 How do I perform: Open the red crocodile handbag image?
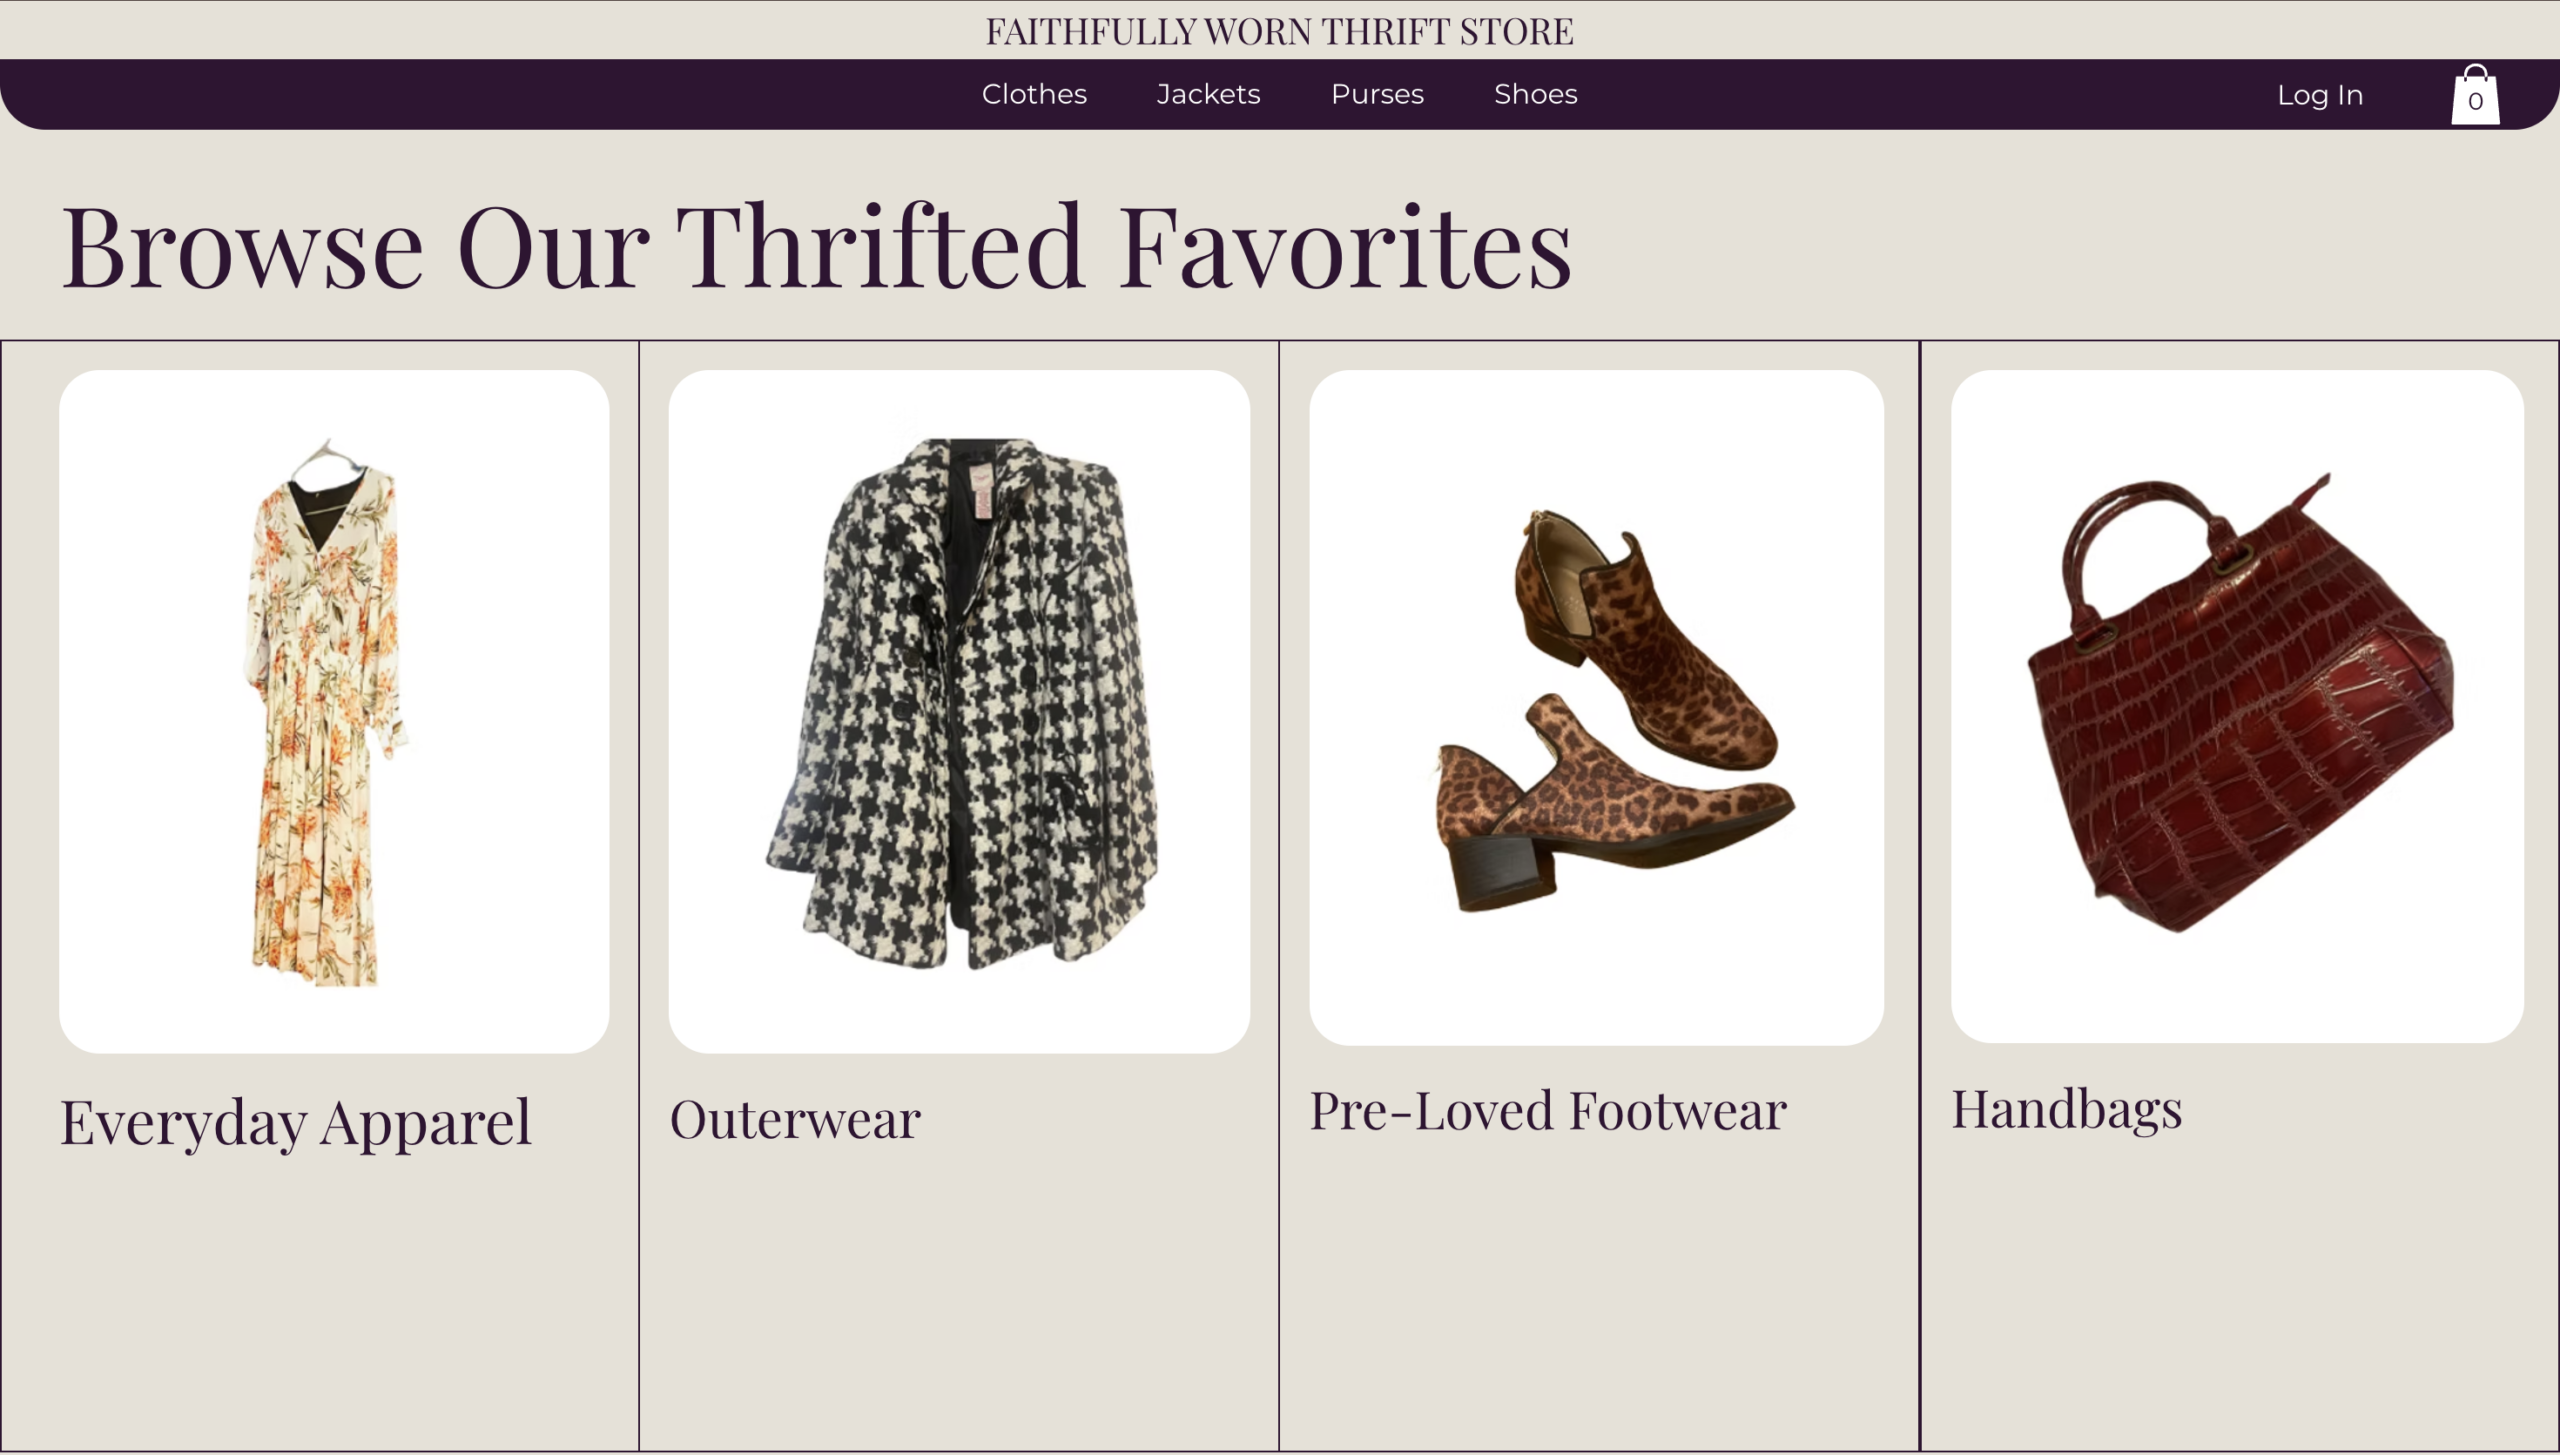tap(2240, 720)
